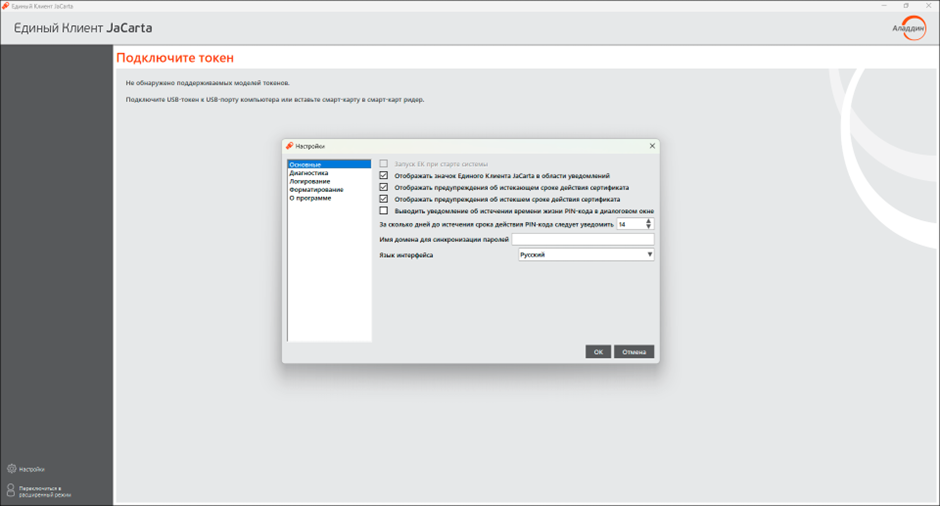Enable PIN lifetime expiry notification in dialog window
The height and width of the screenshot is (506, 940).
tap(384, 211)
